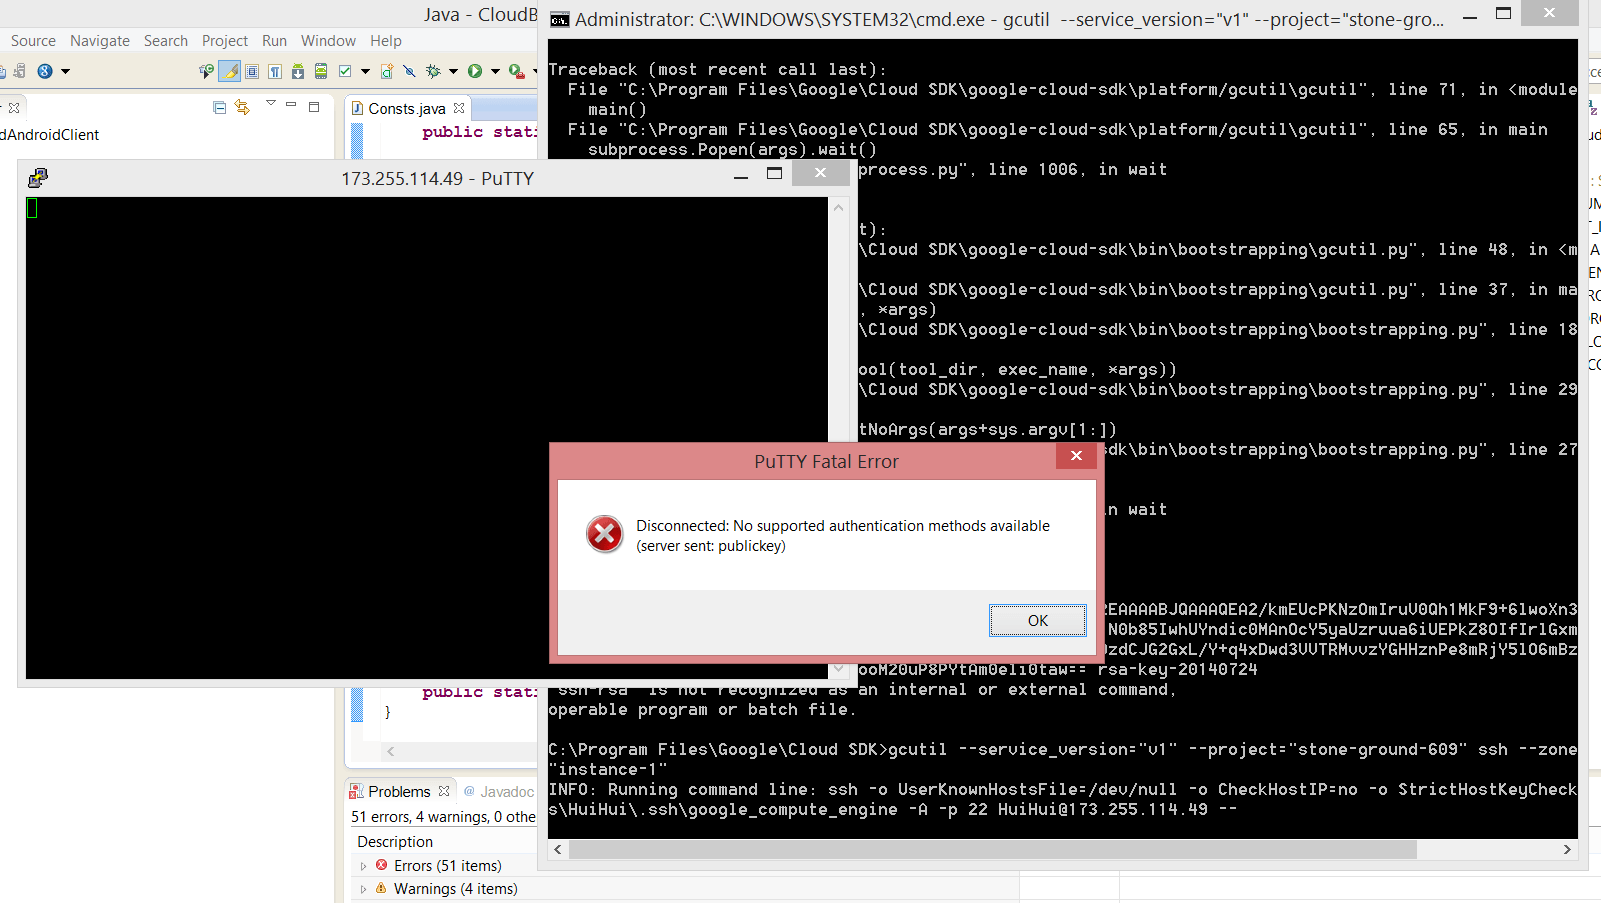
Task: Close the Problems view tab
Action: [444, 791]
